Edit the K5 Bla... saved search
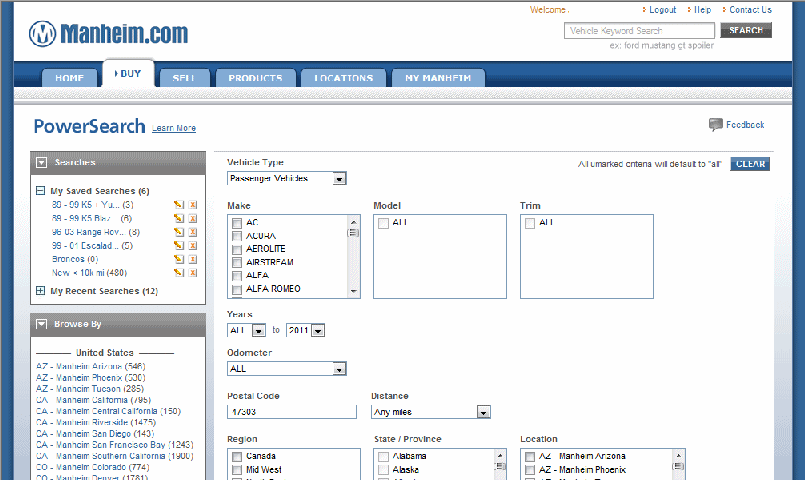Screen dimensions: 805x480 [179, 218]
